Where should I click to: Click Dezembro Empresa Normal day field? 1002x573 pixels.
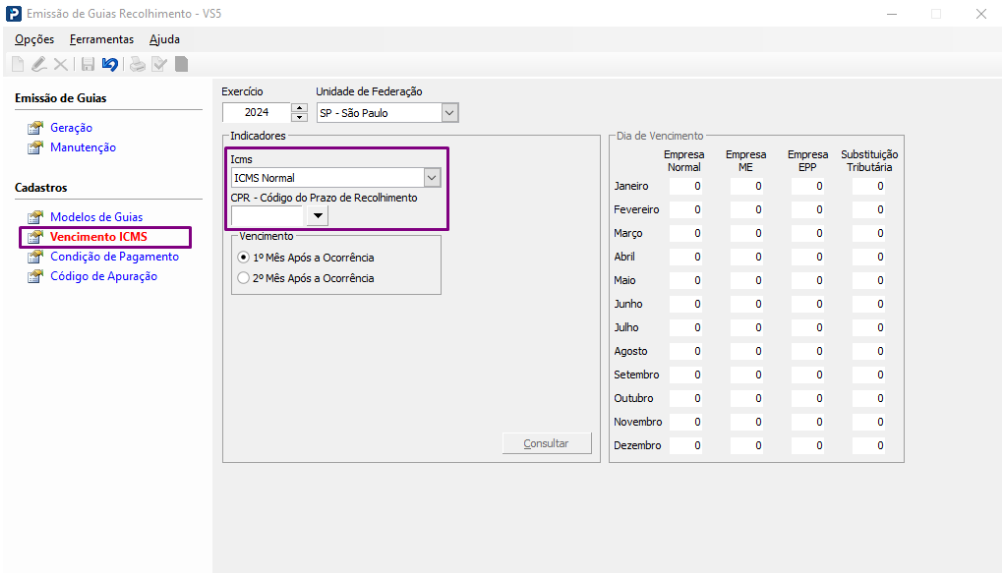click(686, 445)
